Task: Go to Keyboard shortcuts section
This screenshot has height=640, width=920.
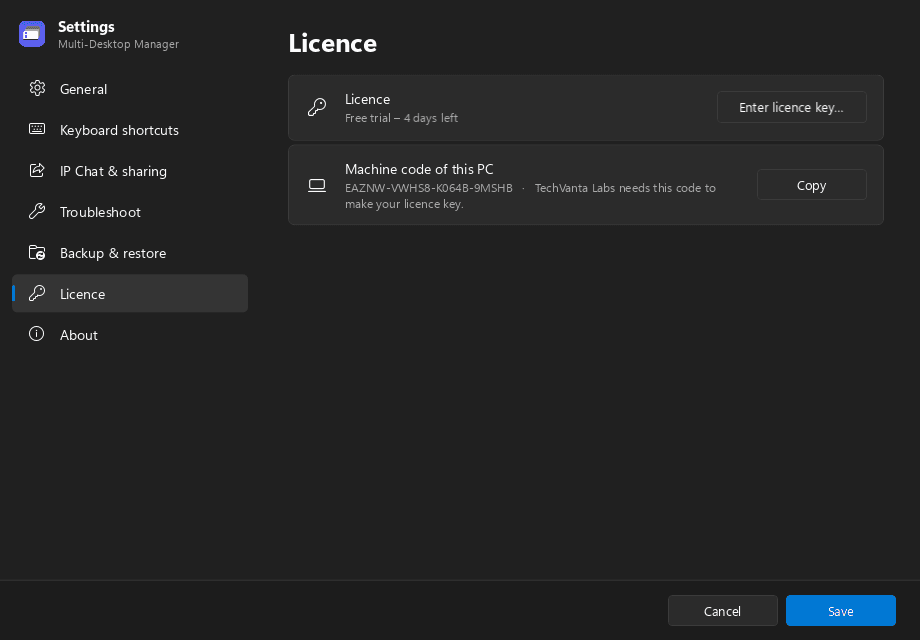Action: click(130, 130)
